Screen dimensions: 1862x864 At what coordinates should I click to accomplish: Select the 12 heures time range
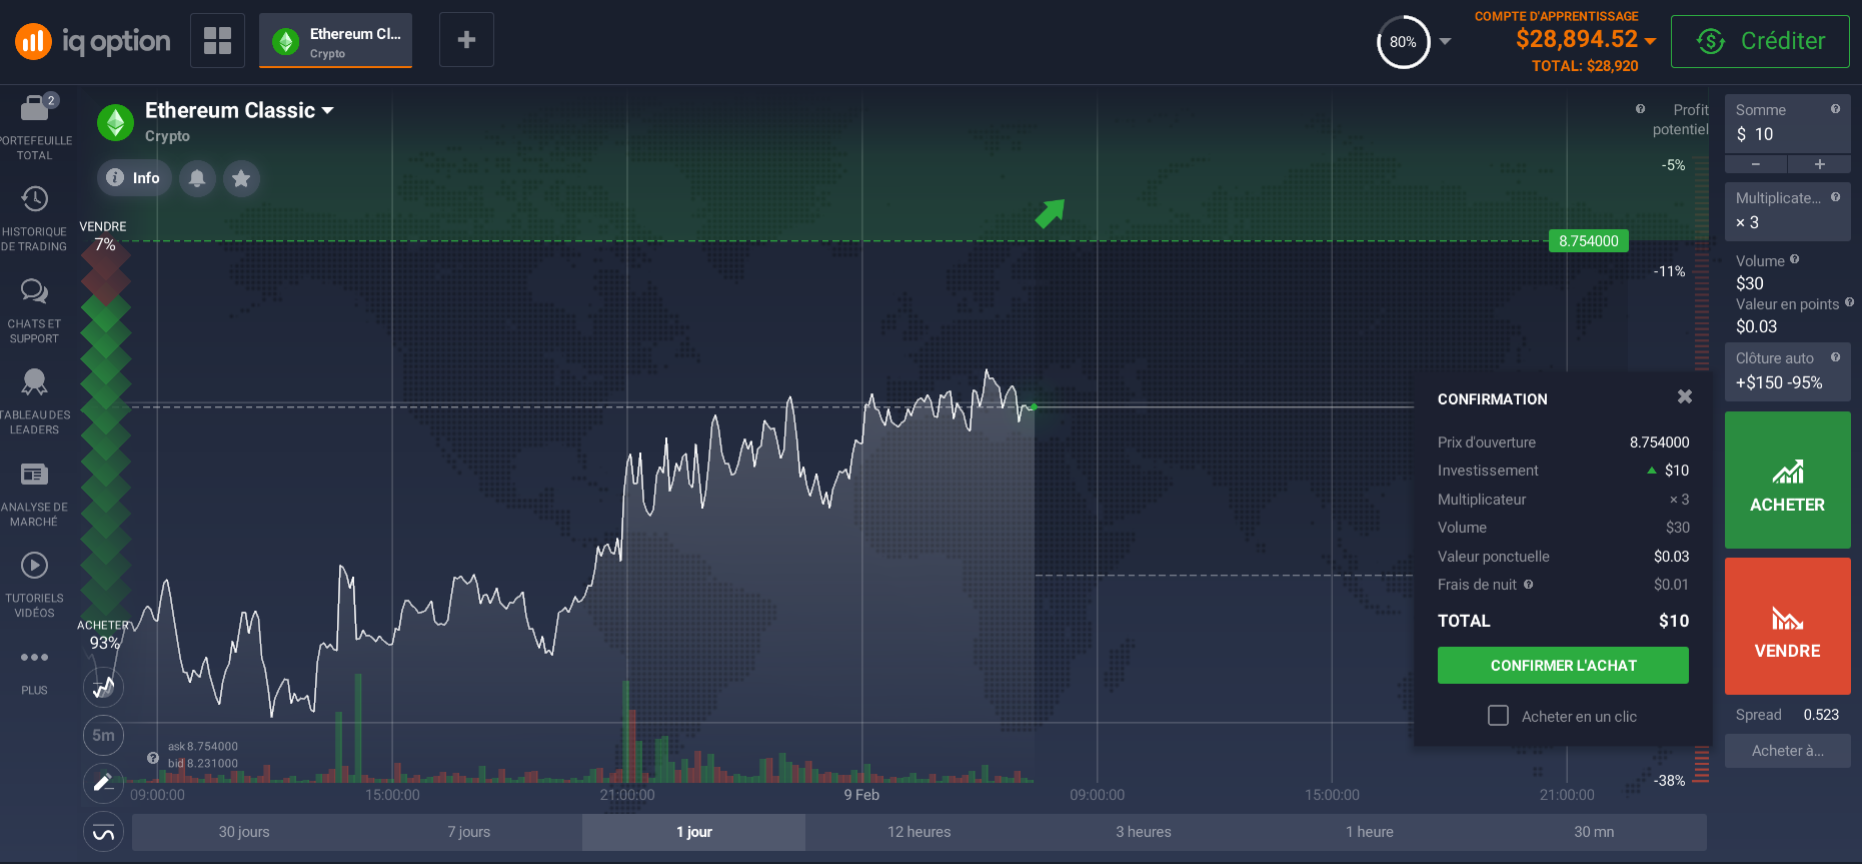[x=919, y=832]
